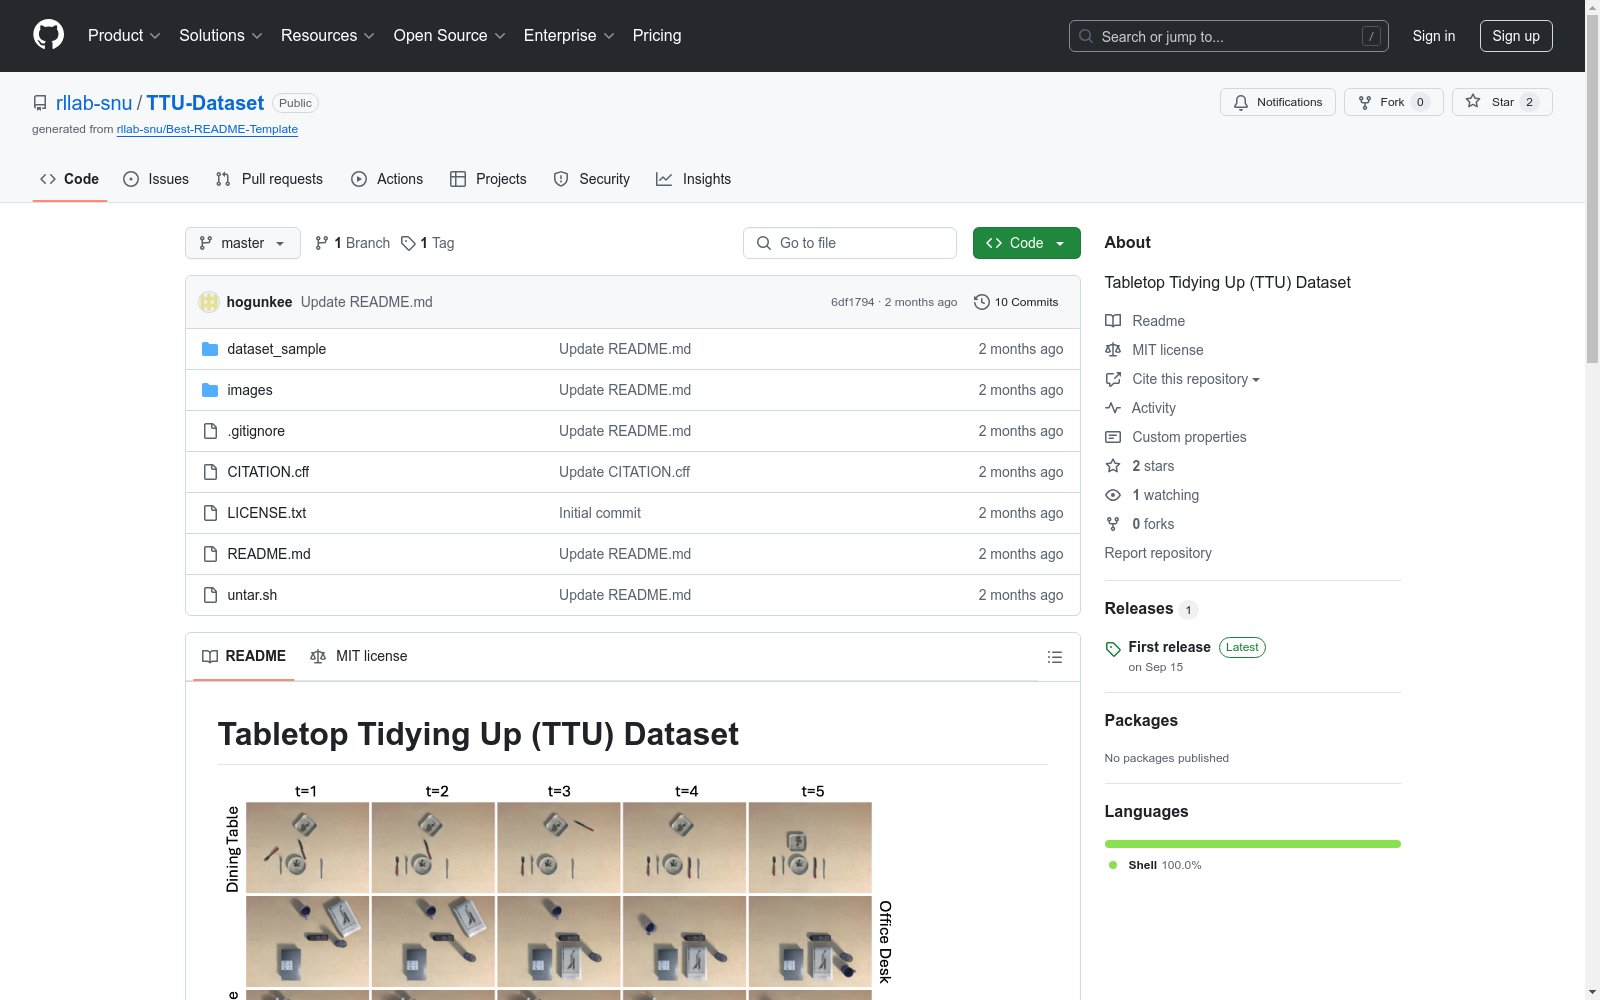Click the dataset preview image in README
Screen dimensions: 1600x1000
pos(557,890)
